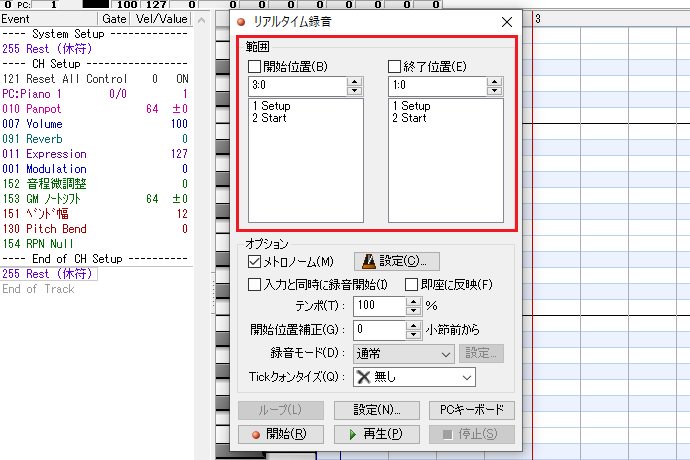Open the Tickクォンタイズ(Q) dropdown
The height and width of the screenshot is (460, 690).
coord(414,377)
